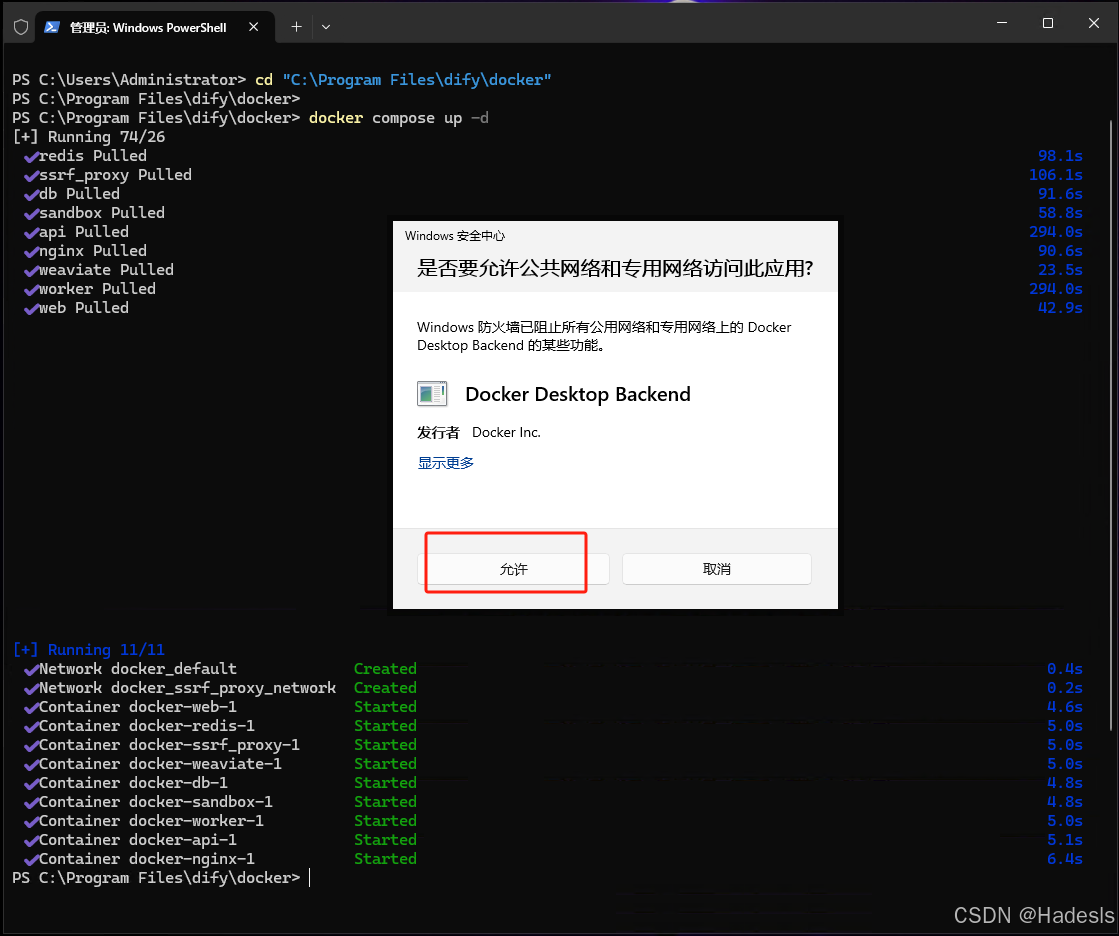Close the terminal window
1119x936 pixels.
pos(1093,23)
